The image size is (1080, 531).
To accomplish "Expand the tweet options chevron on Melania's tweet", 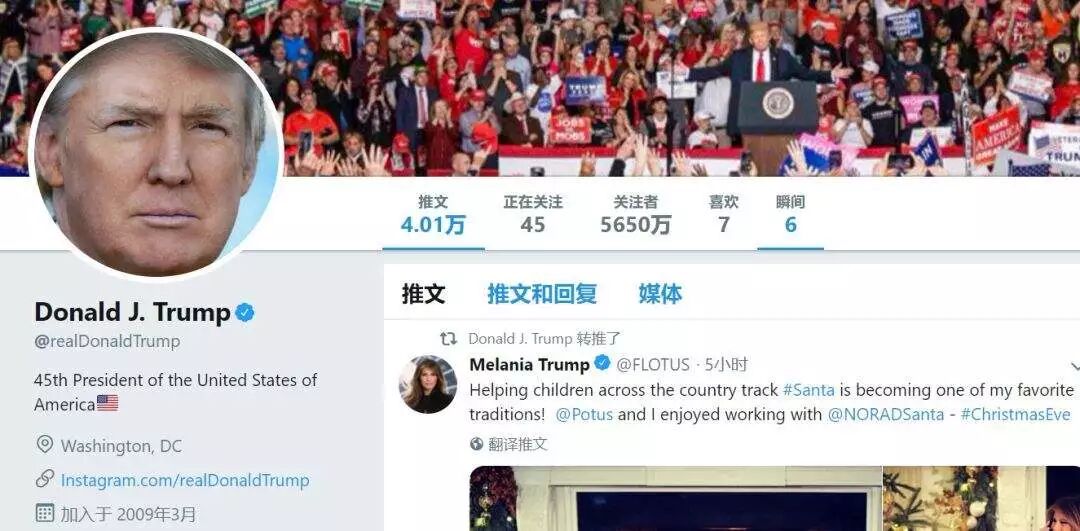I will click(x=1075, y=366).
